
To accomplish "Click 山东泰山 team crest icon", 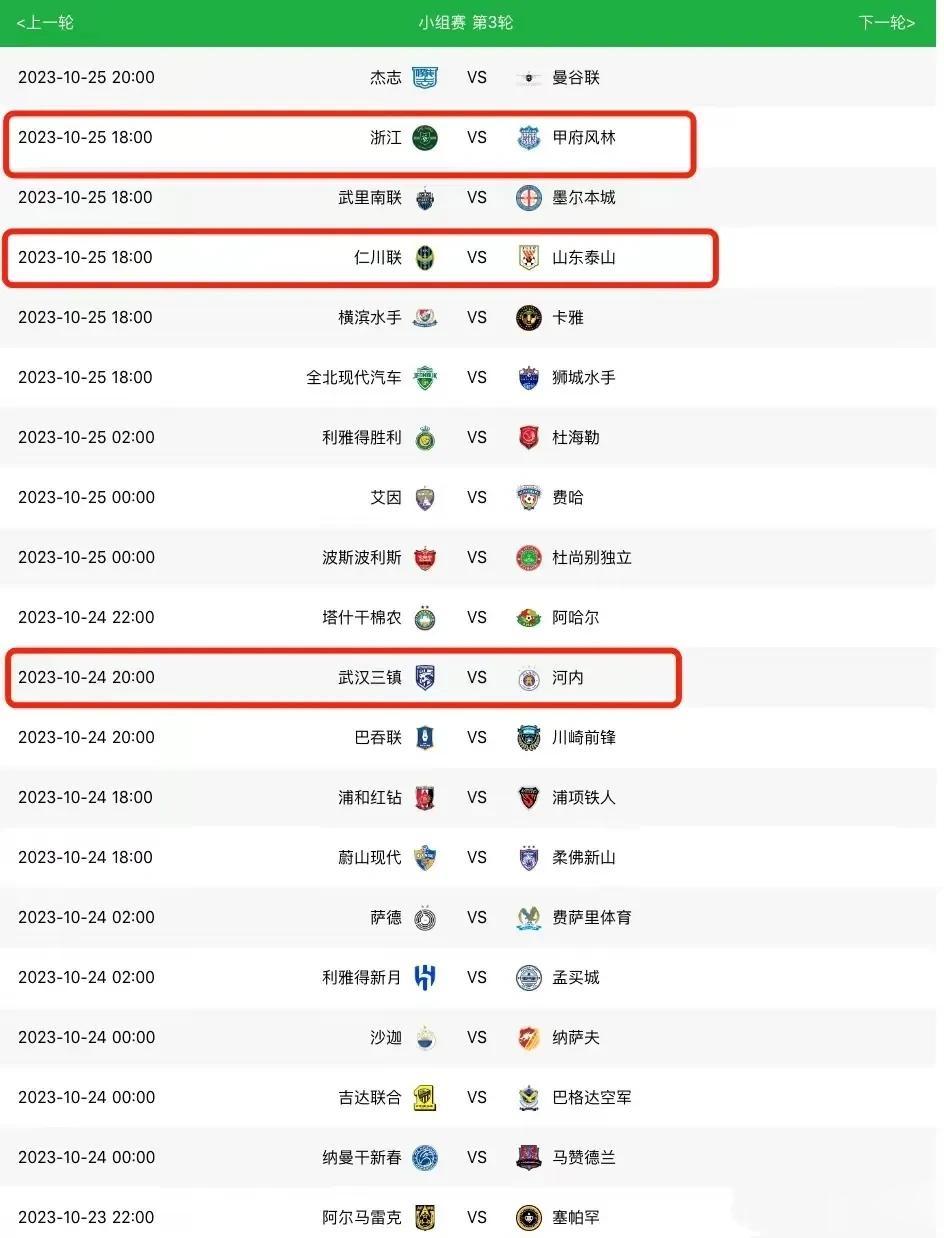I will click(529, 257).
